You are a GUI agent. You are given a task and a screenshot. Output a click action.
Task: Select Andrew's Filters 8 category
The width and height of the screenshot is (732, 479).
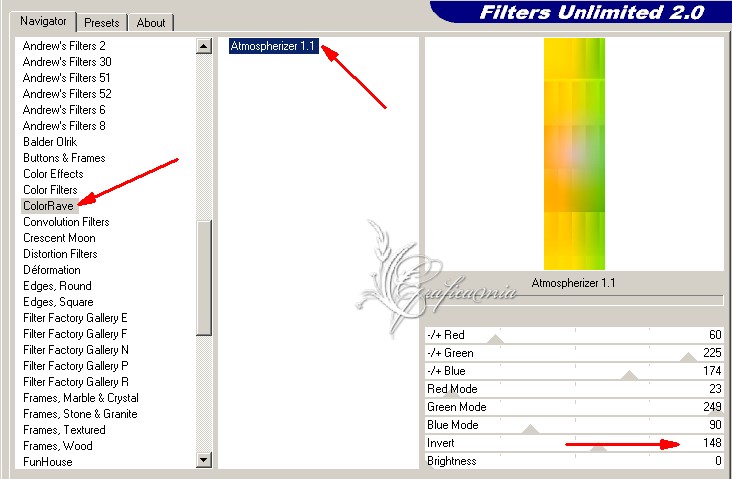[64, 126]
